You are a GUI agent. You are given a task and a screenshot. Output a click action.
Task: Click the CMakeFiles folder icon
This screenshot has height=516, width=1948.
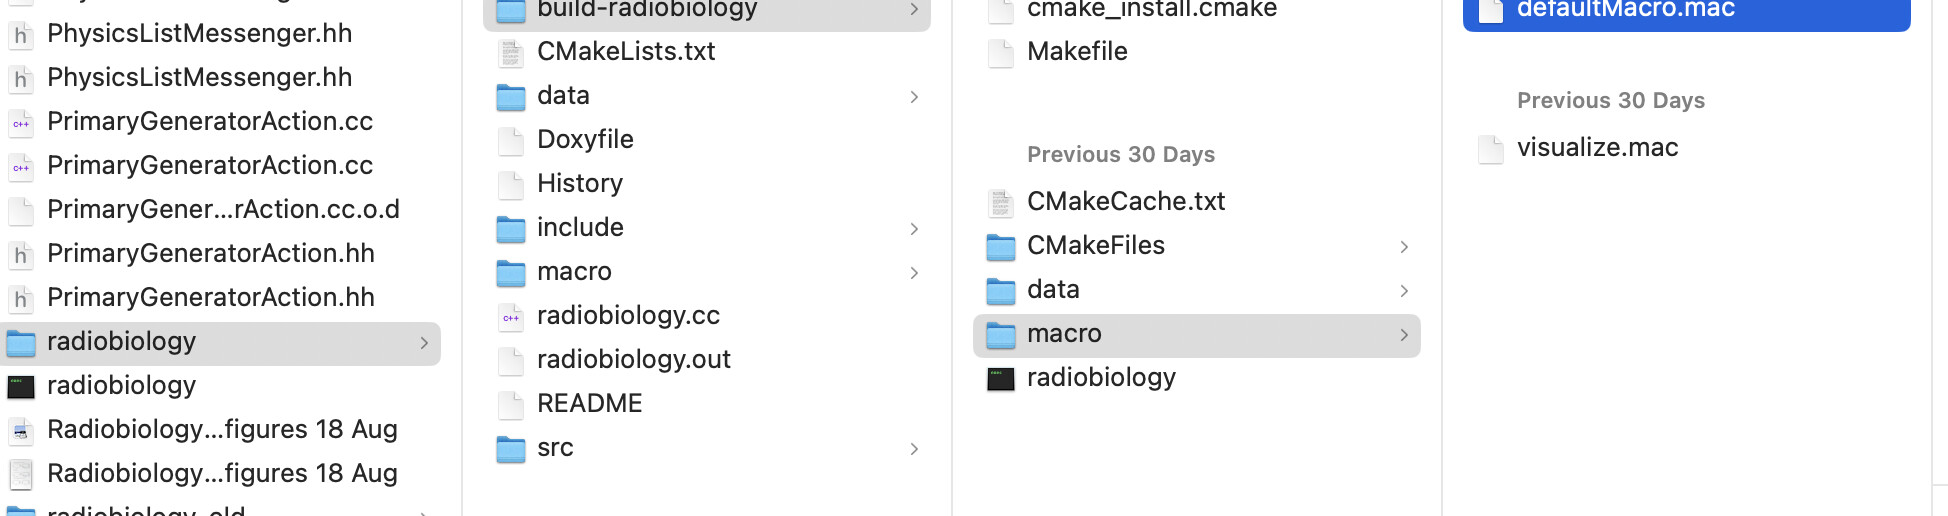point(1001,247)
